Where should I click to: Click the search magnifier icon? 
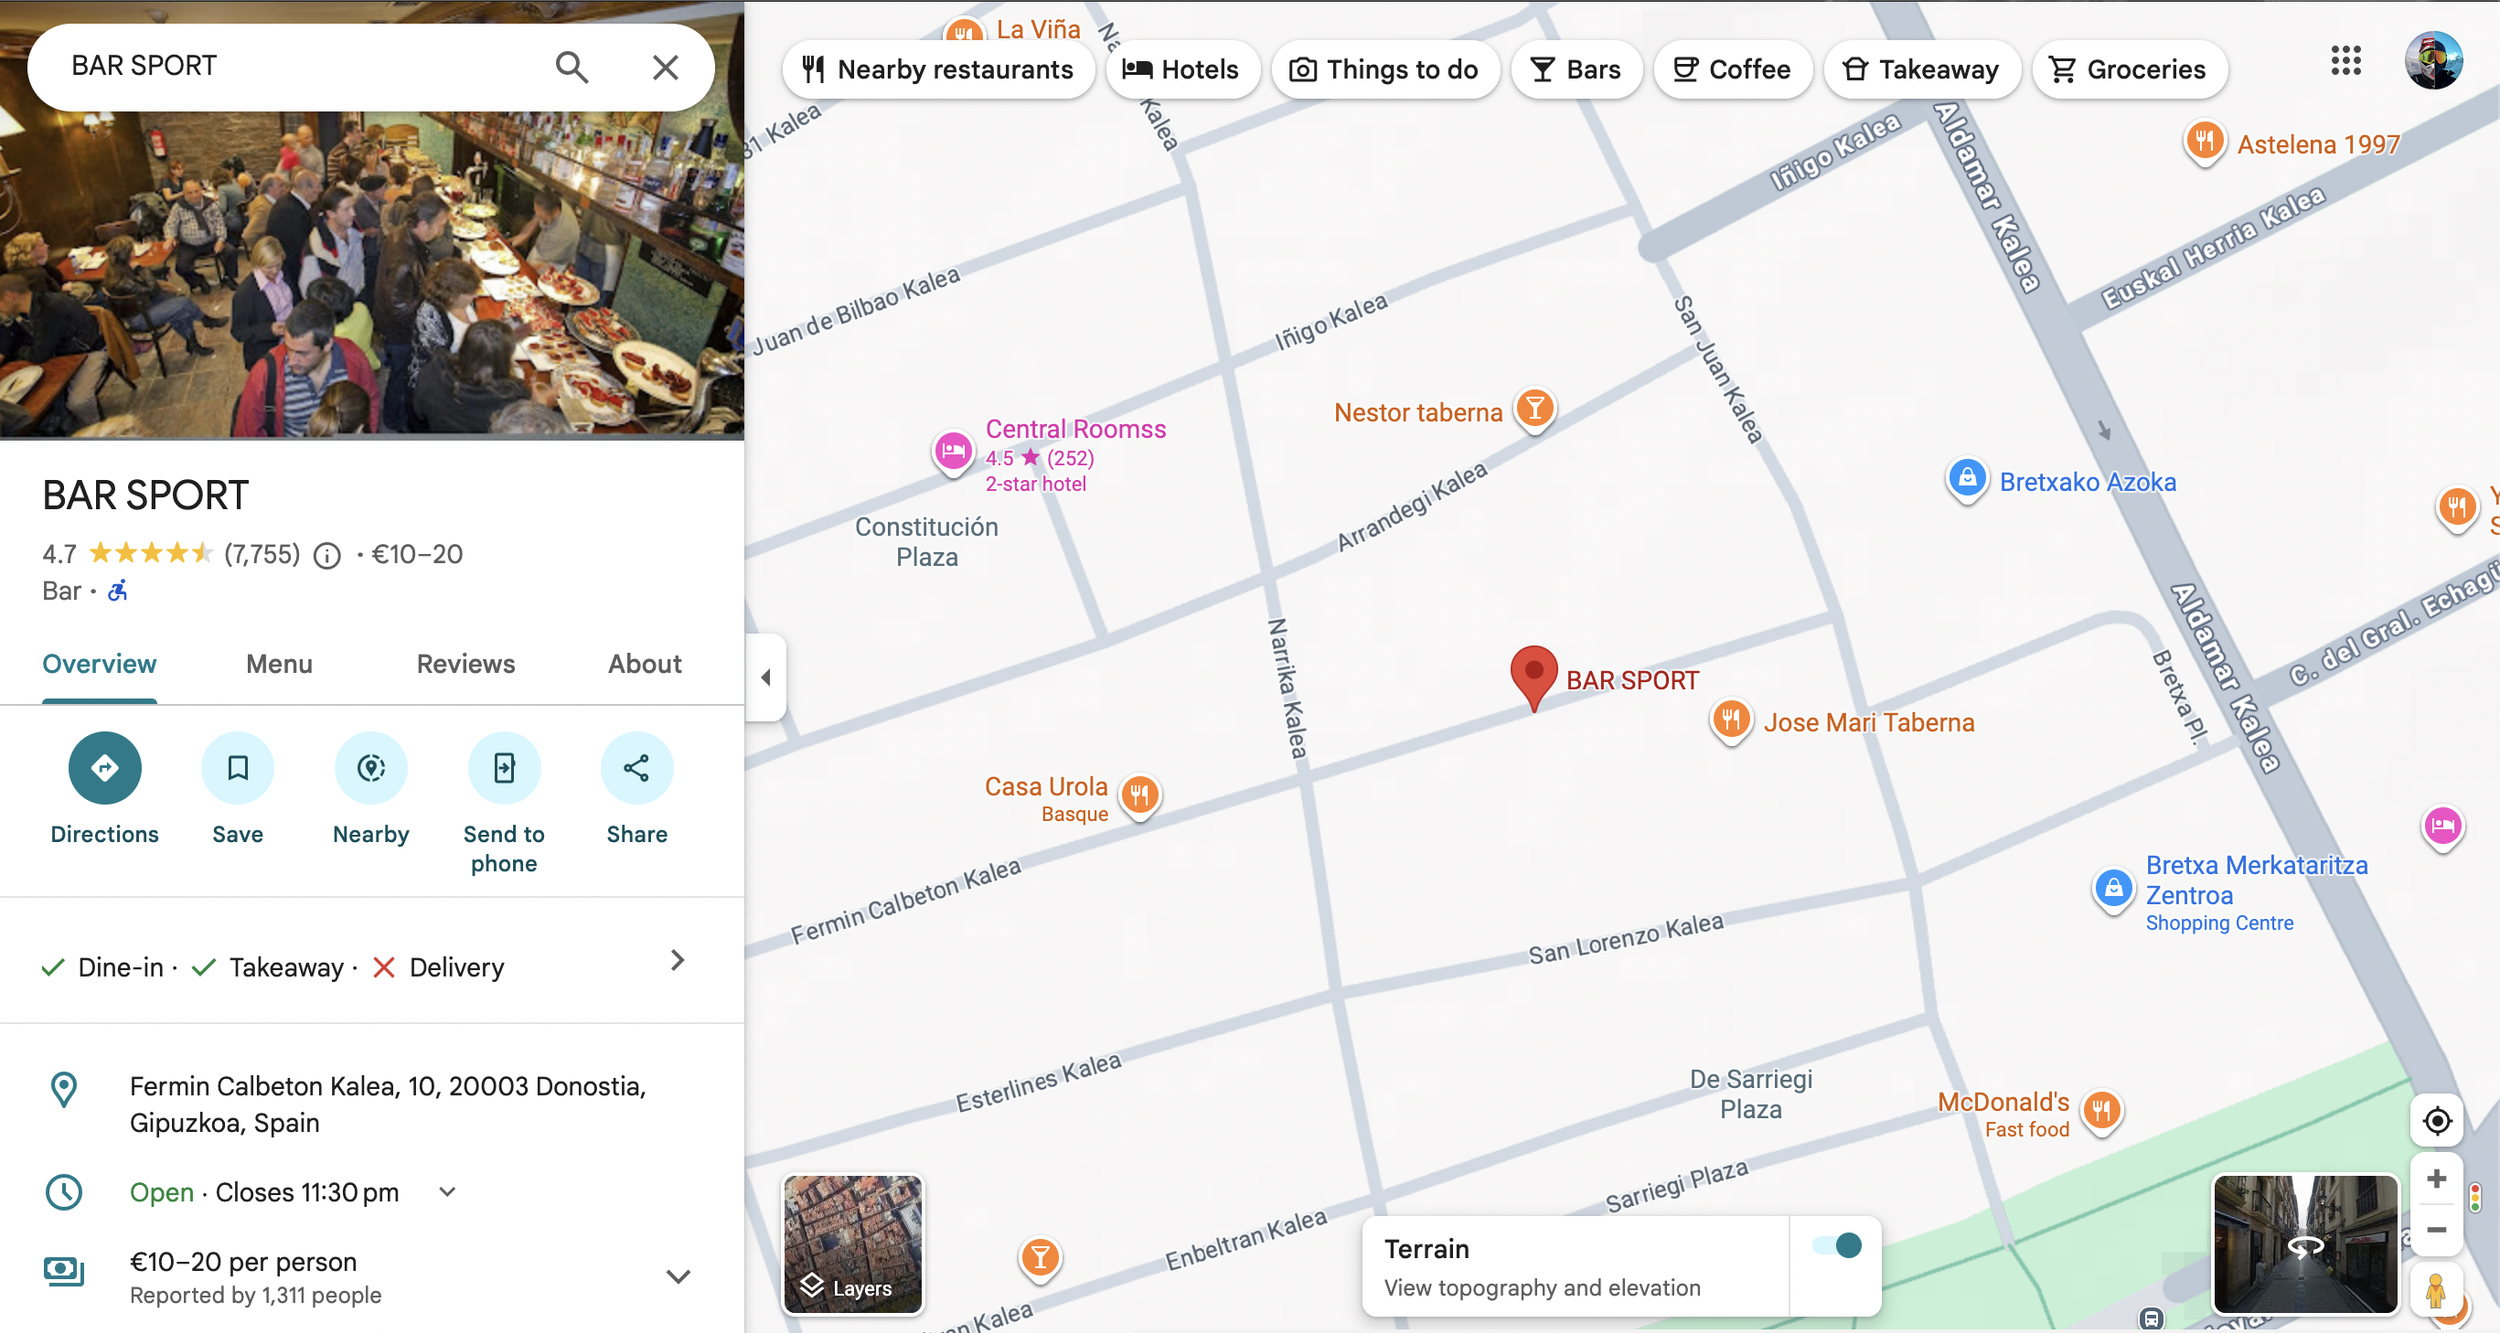[571, 67]
